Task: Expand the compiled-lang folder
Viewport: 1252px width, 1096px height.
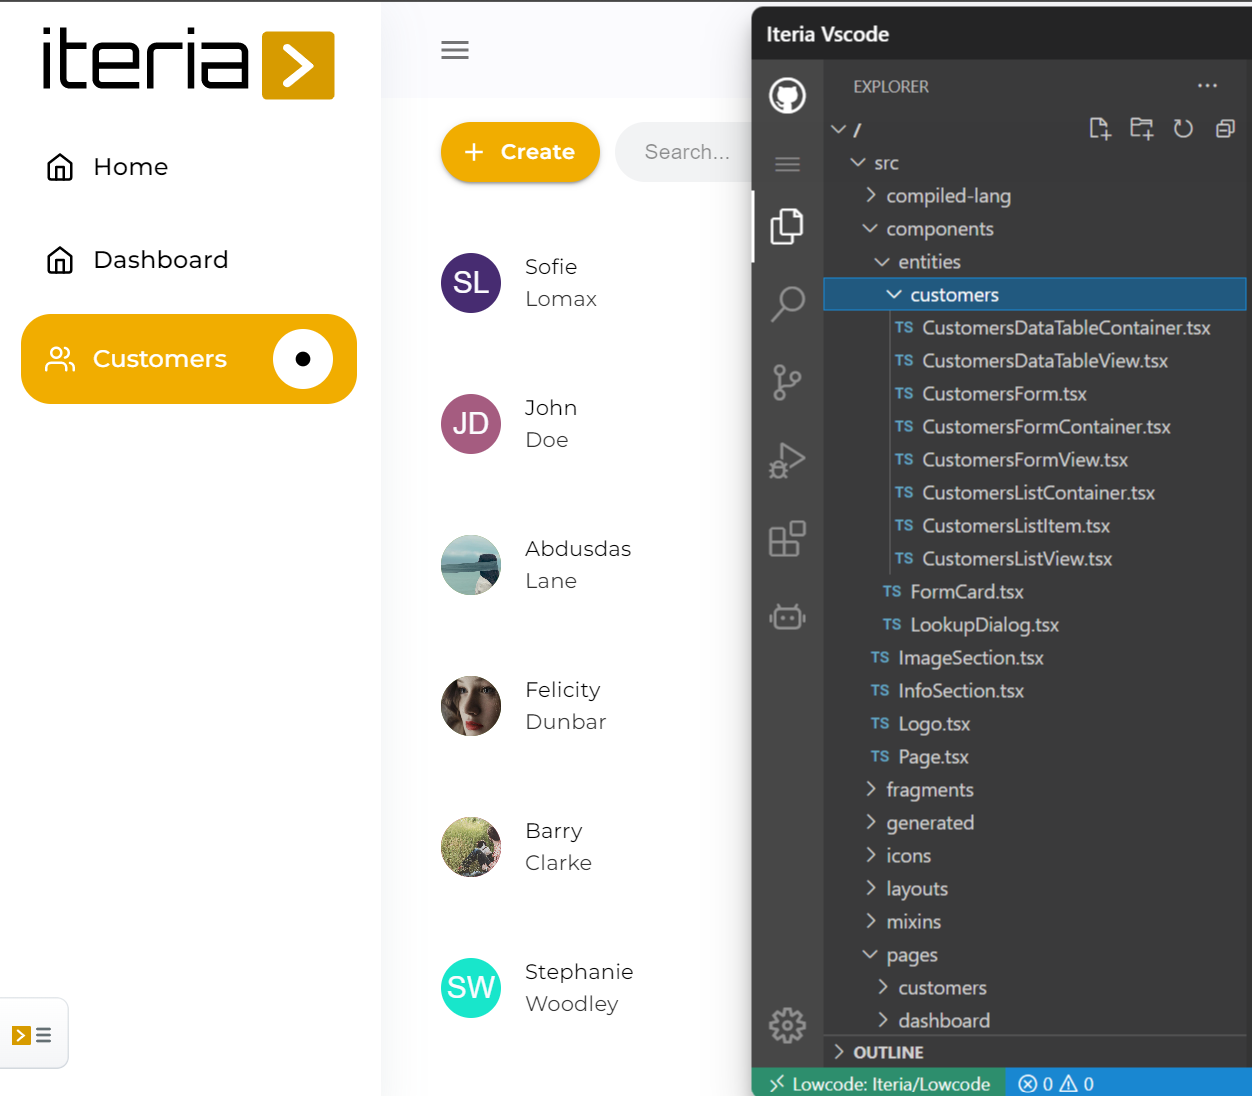Action: point(947,196)
